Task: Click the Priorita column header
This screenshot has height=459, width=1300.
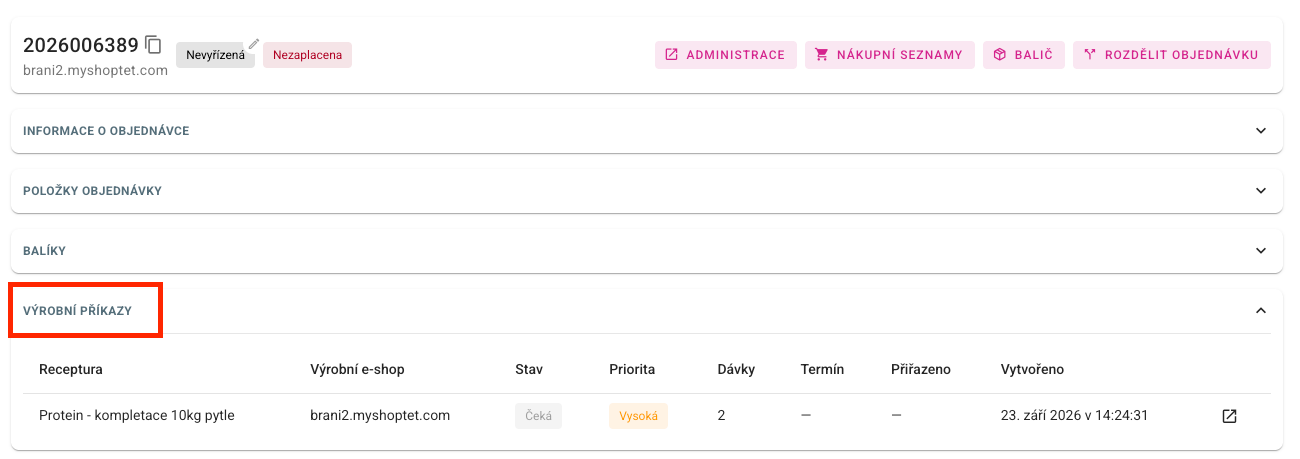Action: [x=632, y=369]
